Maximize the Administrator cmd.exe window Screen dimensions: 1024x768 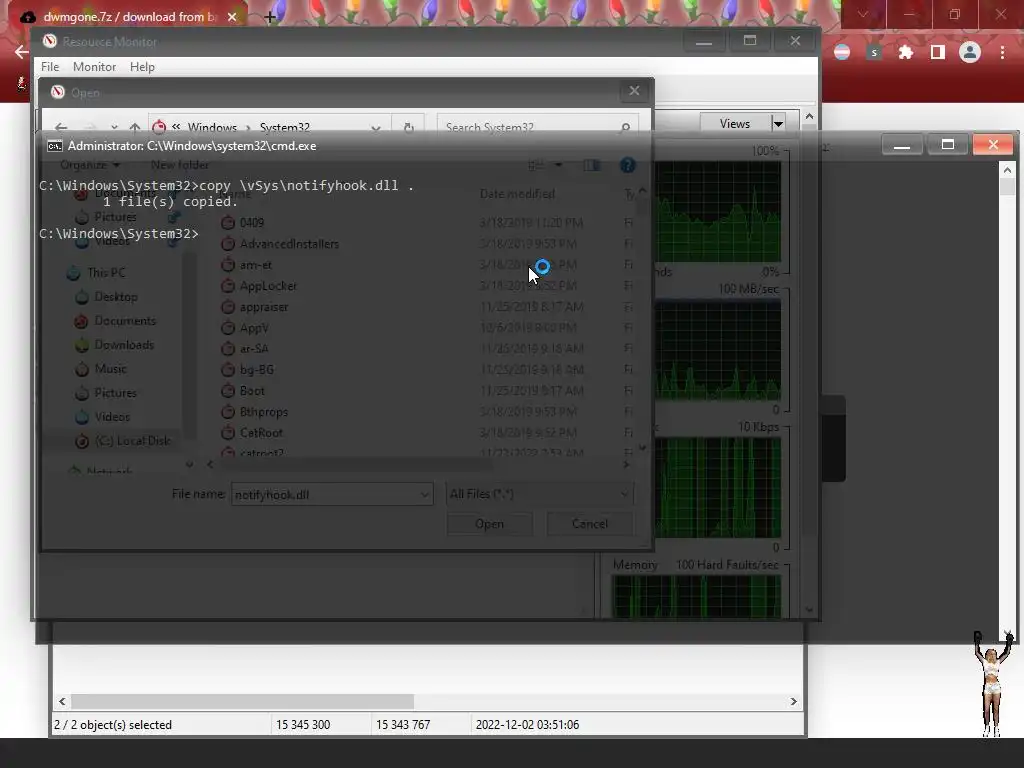click(948, 144)
